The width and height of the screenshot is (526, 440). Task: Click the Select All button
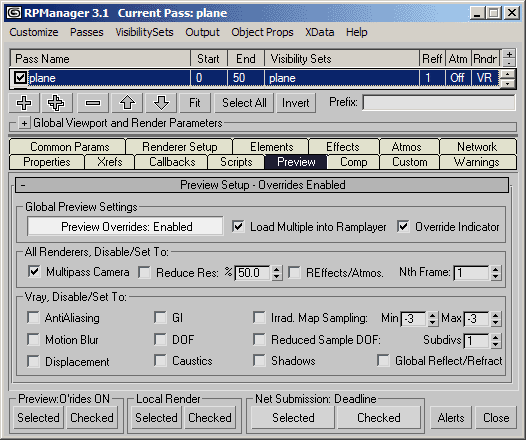tap(244, 103)
